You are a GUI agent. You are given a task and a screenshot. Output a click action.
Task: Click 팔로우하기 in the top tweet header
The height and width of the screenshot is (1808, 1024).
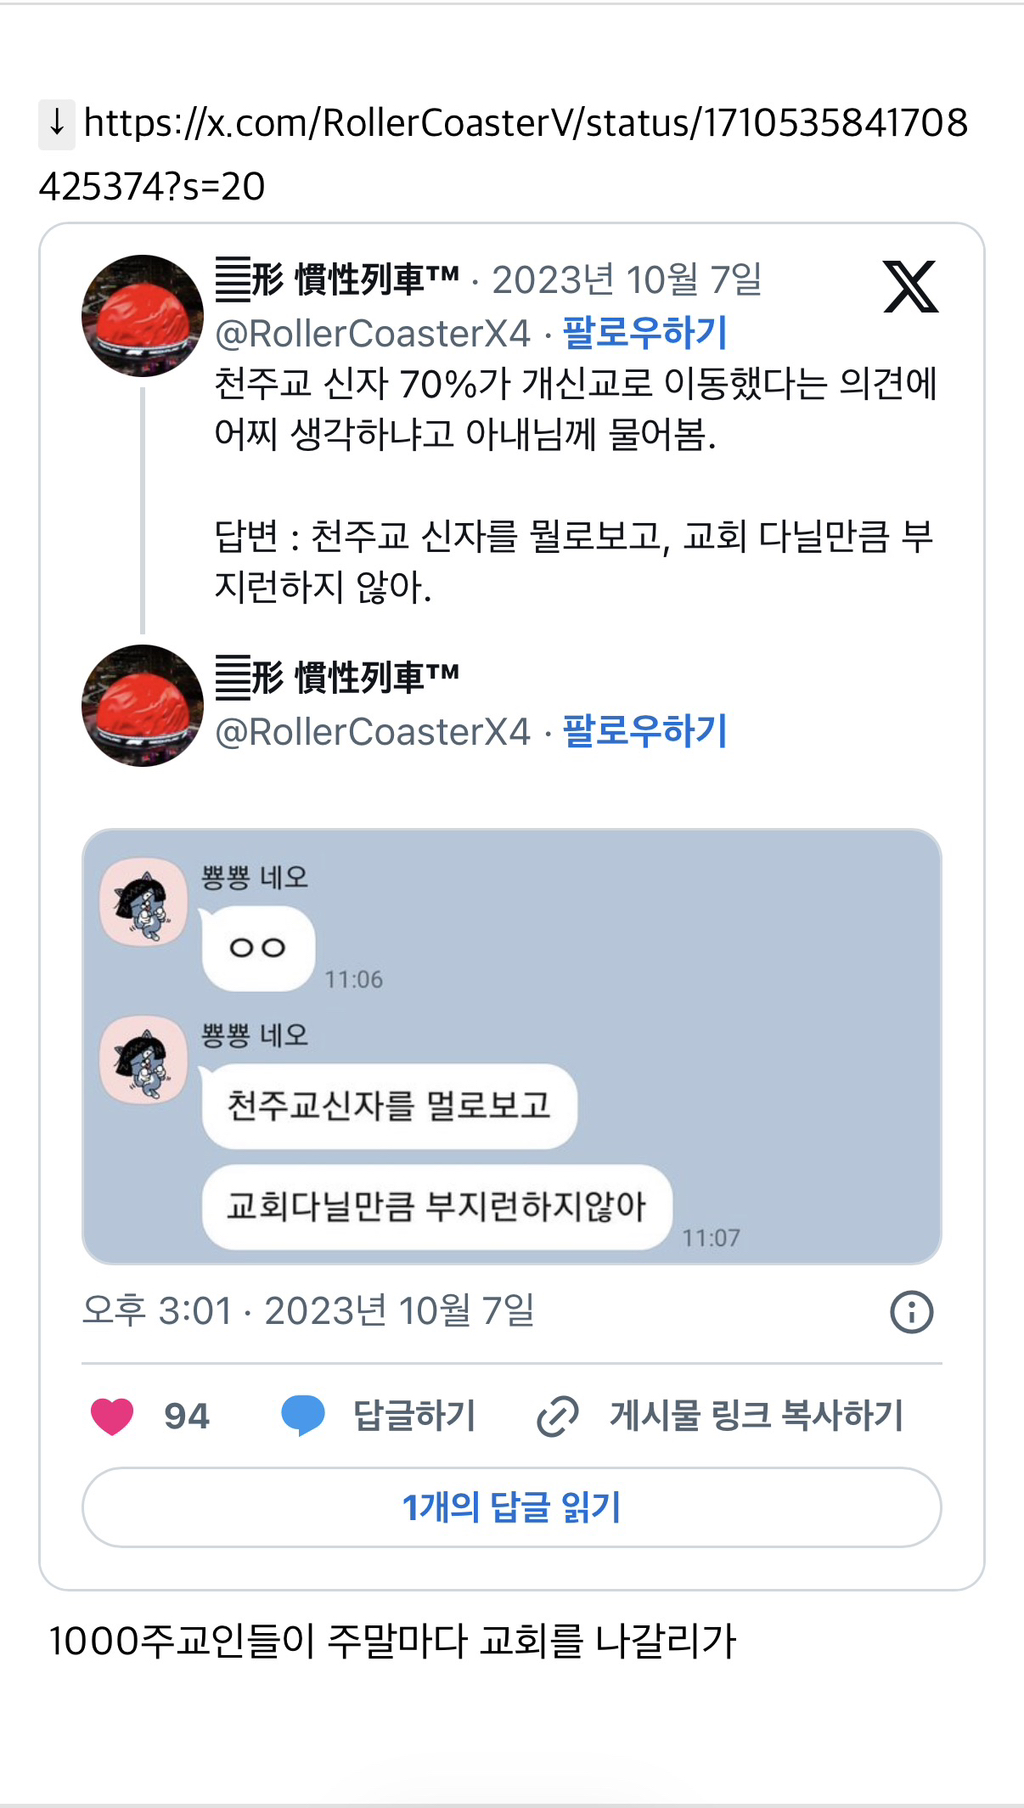[x=645, y=333]
